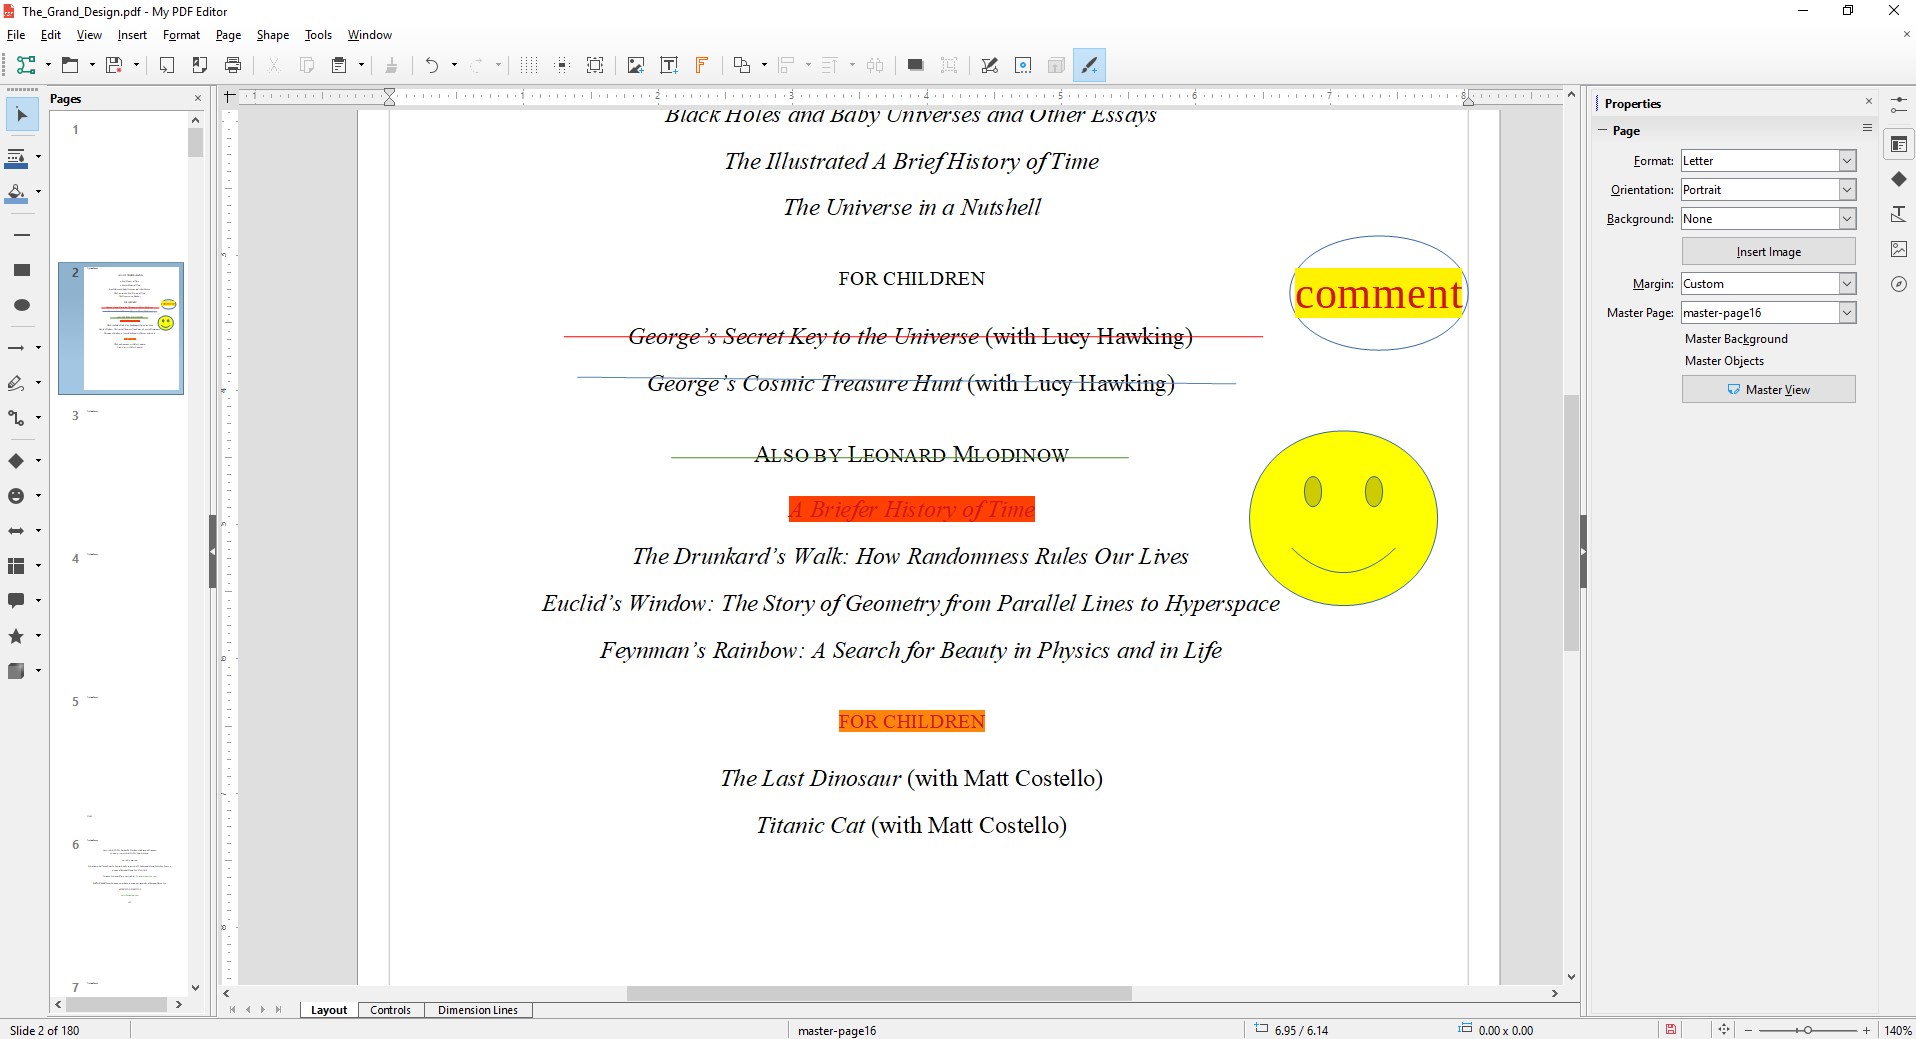This screenshot has width=1916, height=1039.
Task: Click the Transformations icon
Action: click(742, 65)
